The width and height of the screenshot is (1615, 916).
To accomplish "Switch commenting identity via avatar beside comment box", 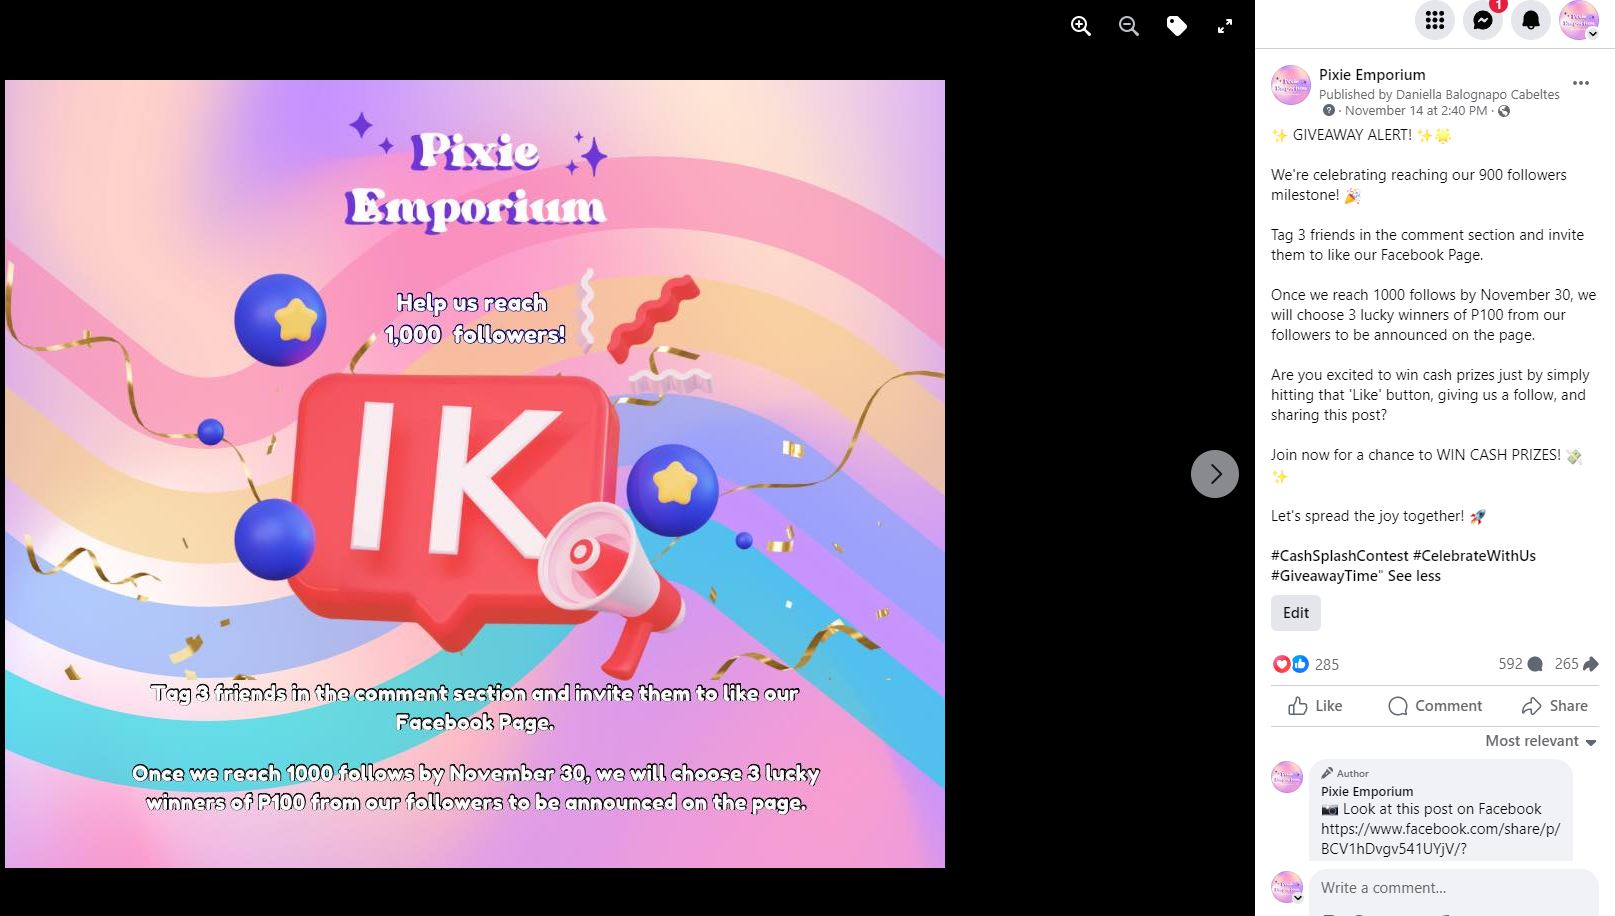I will click(x=1287, y=887).
